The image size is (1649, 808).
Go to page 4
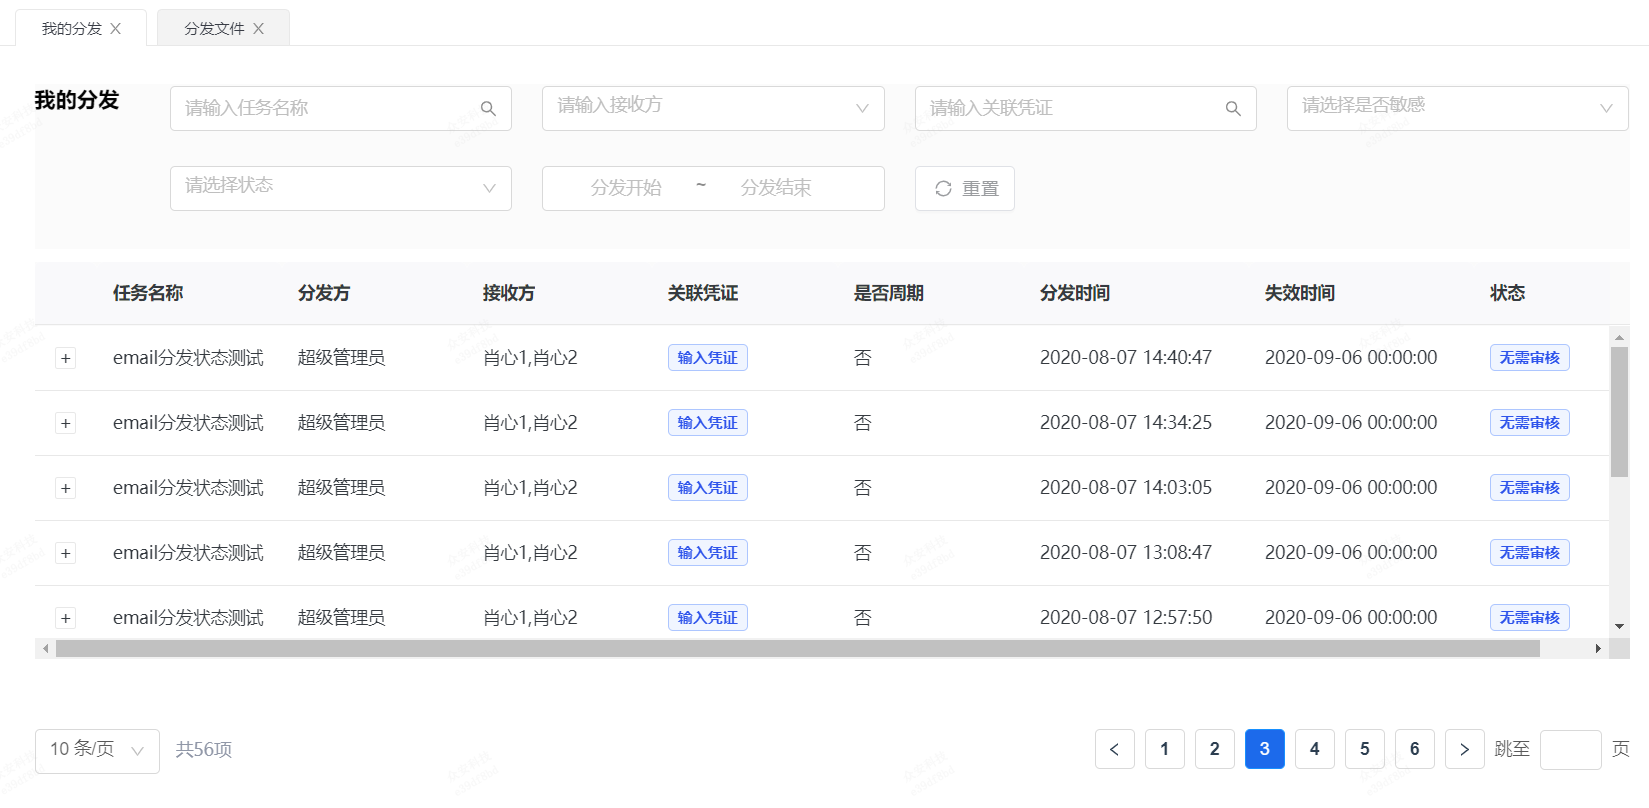pyautogui.click(x=1315, y=749)
